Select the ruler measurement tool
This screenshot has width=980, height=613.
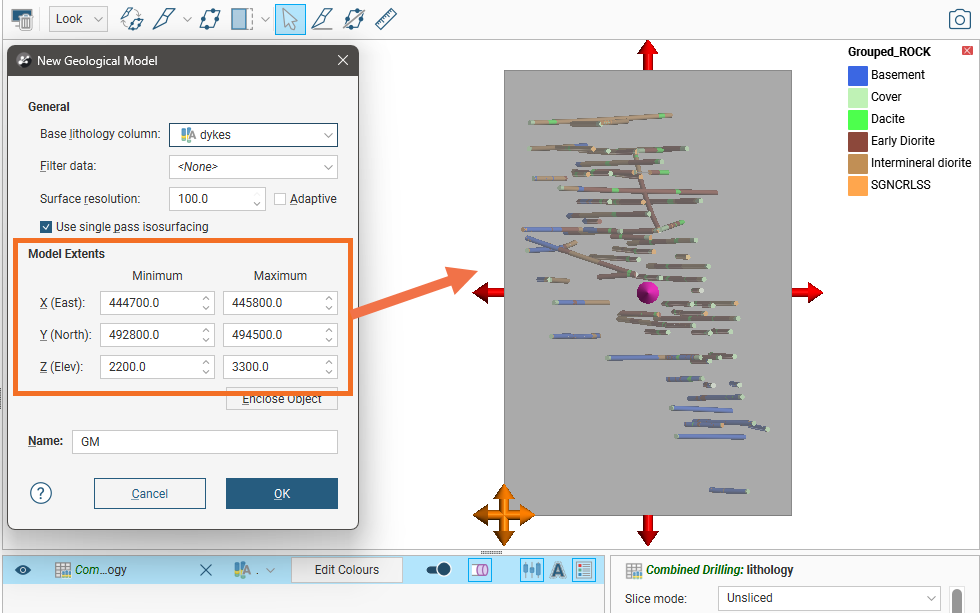pos(386,19)
